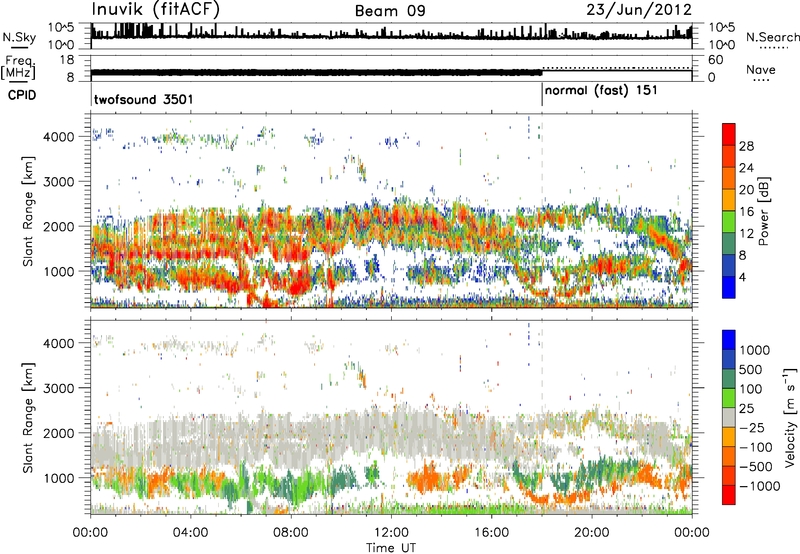Click the light green 12 dB power colorbar segment
Viewport: 800px width, 554px height.
click(x=729, y=222)
